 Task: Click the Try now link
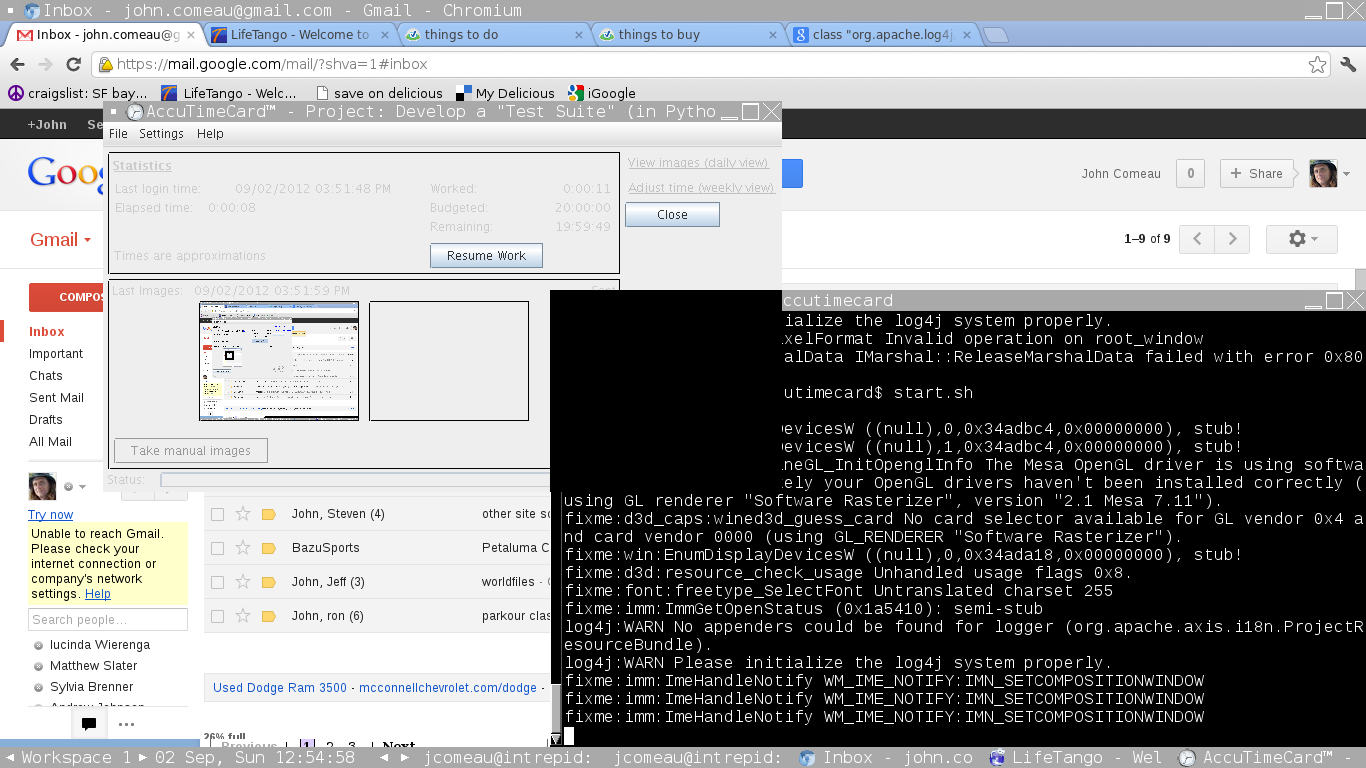[x=50, y=514]
